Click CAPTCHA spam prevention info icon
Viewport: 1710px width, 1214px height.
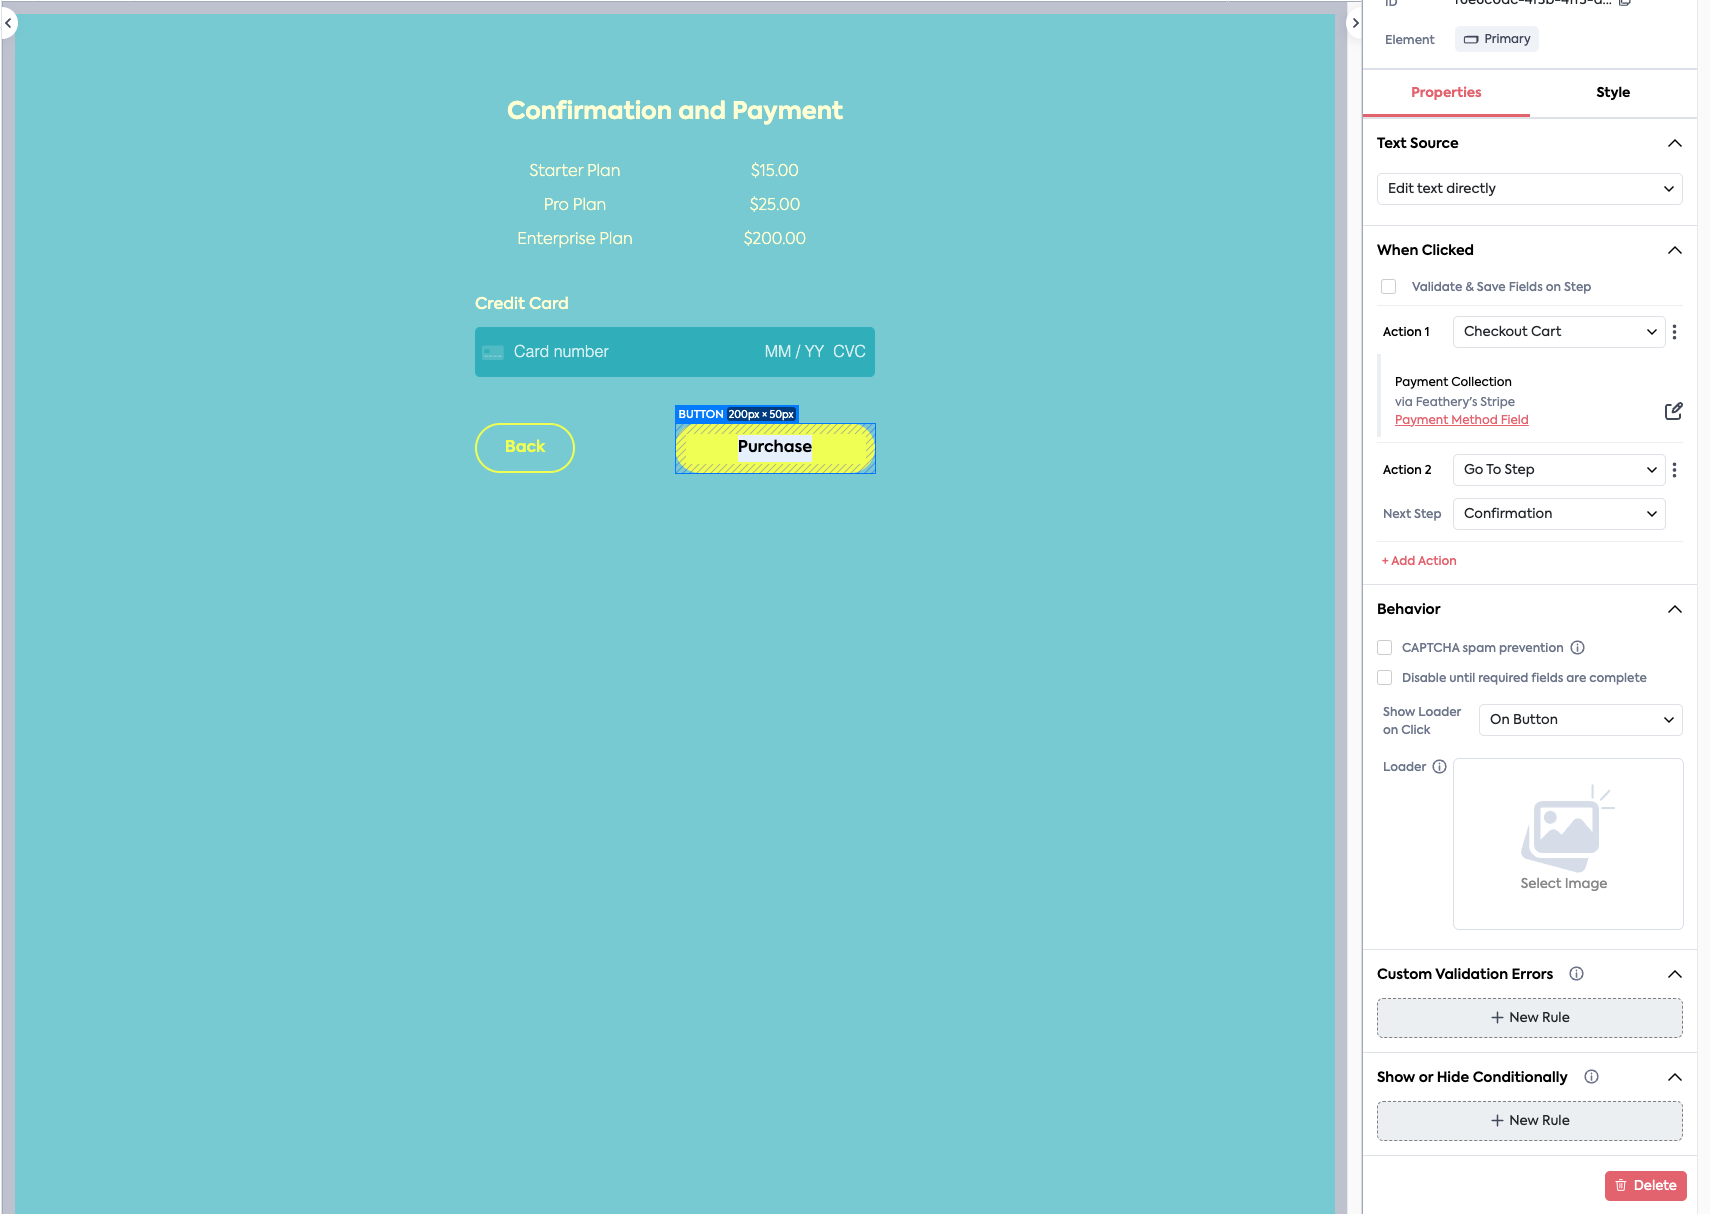click(1577, 648)
